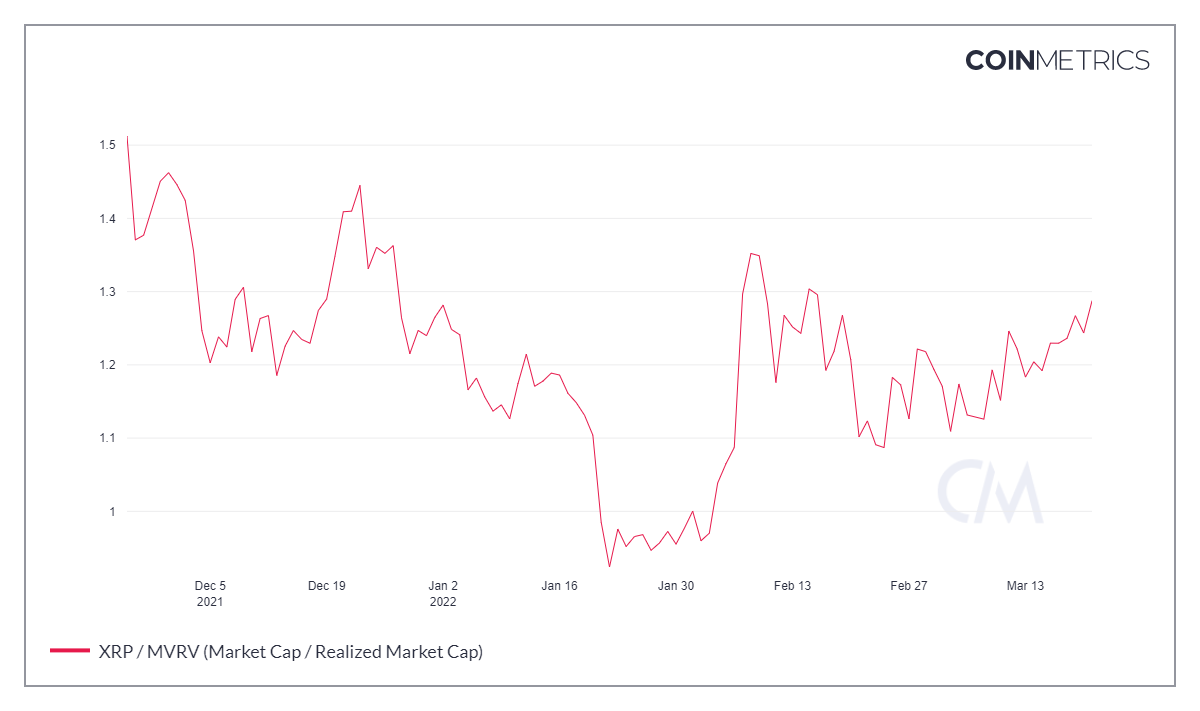Click the 1.3 y-axis label
The width and height of the screenshot is (1200, 711).
(107, 292)
